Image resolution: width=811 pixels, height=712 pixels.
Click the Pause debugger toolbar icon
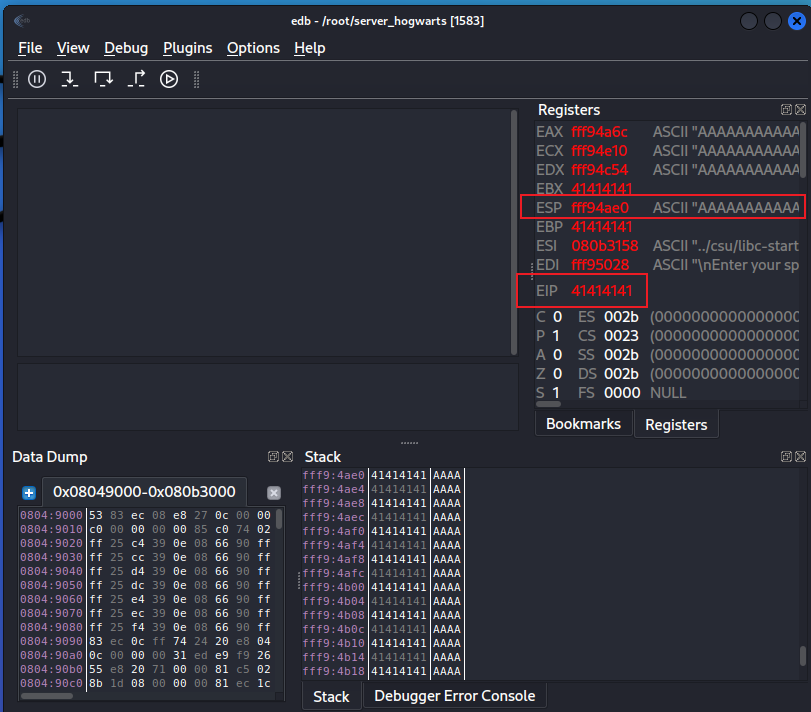point(37,79)
